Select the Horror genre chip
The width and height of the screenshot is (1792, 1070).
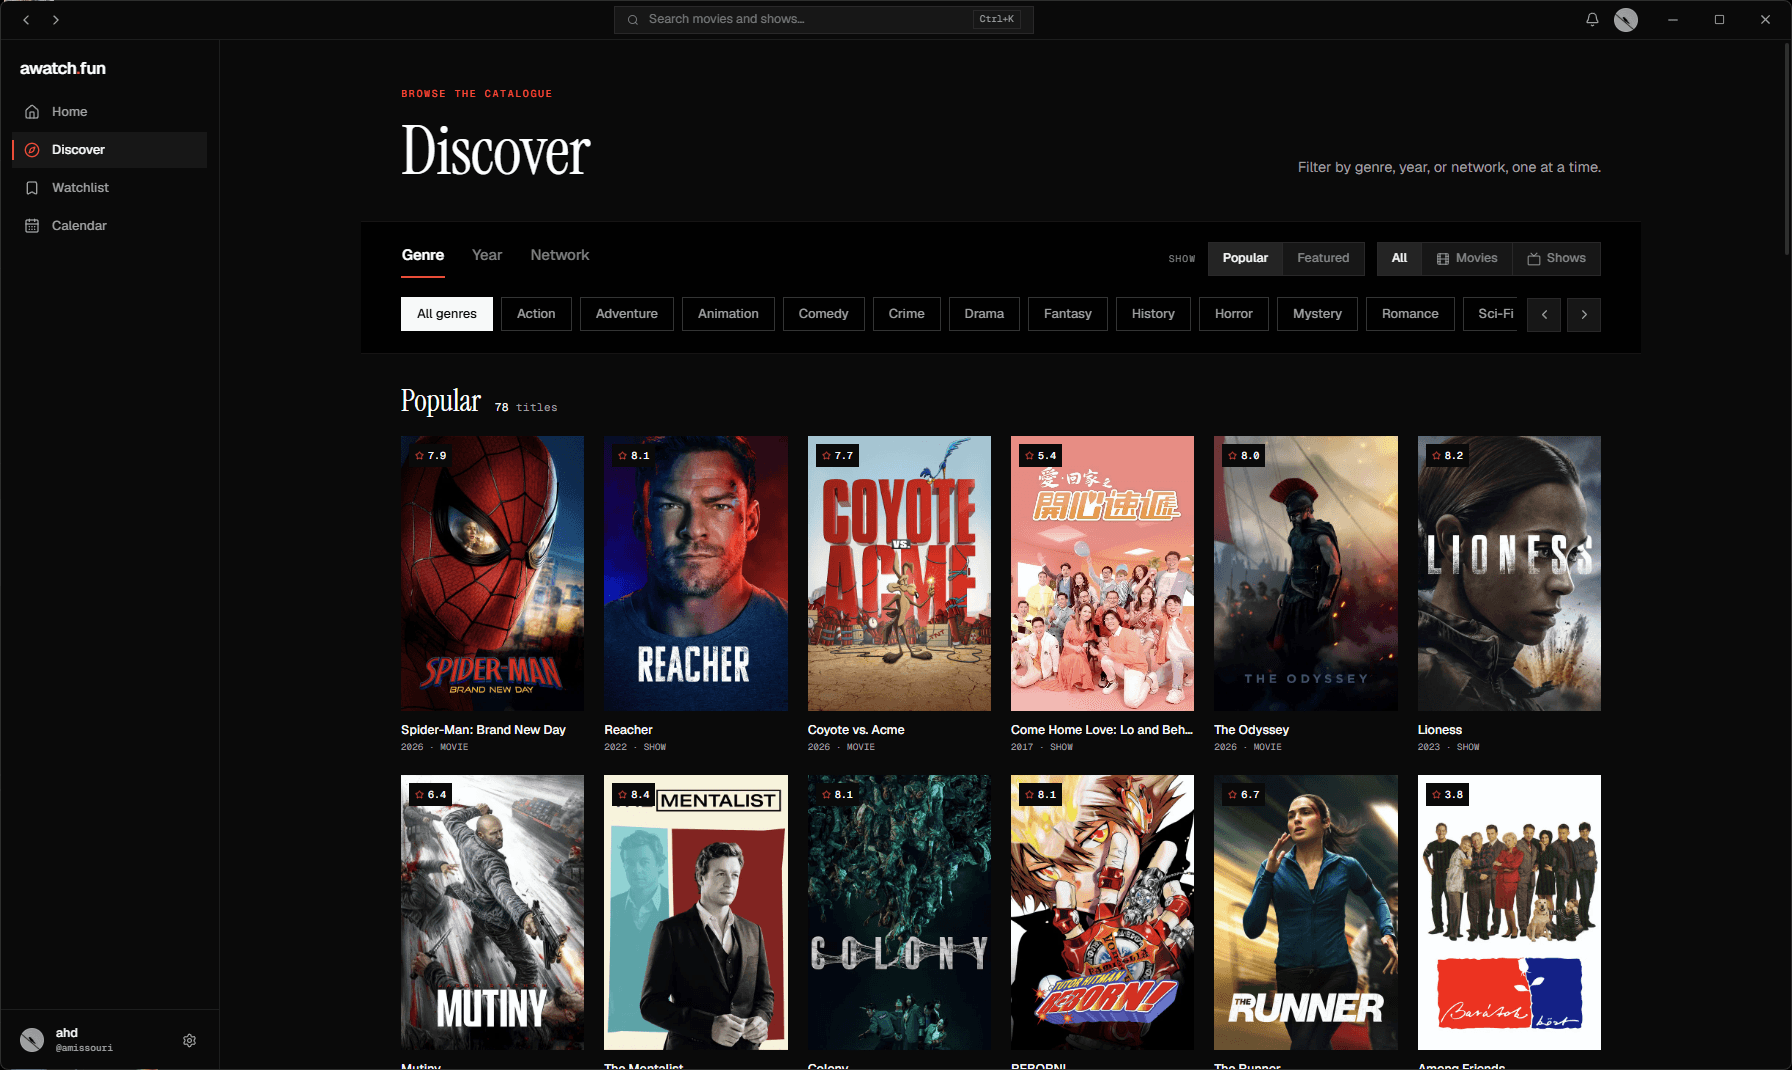tap(1234, 314)
